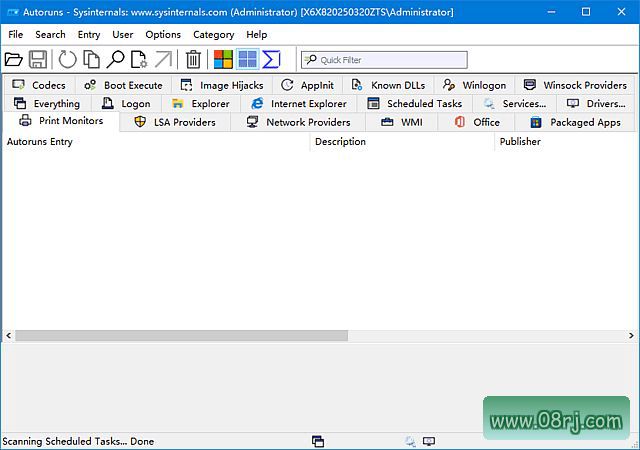Image resolution: width=640 pixels, height=450 pixels.
Task: Click the Sigma VirusTotal toolbar icon
Action: click(x=271, y=60)
